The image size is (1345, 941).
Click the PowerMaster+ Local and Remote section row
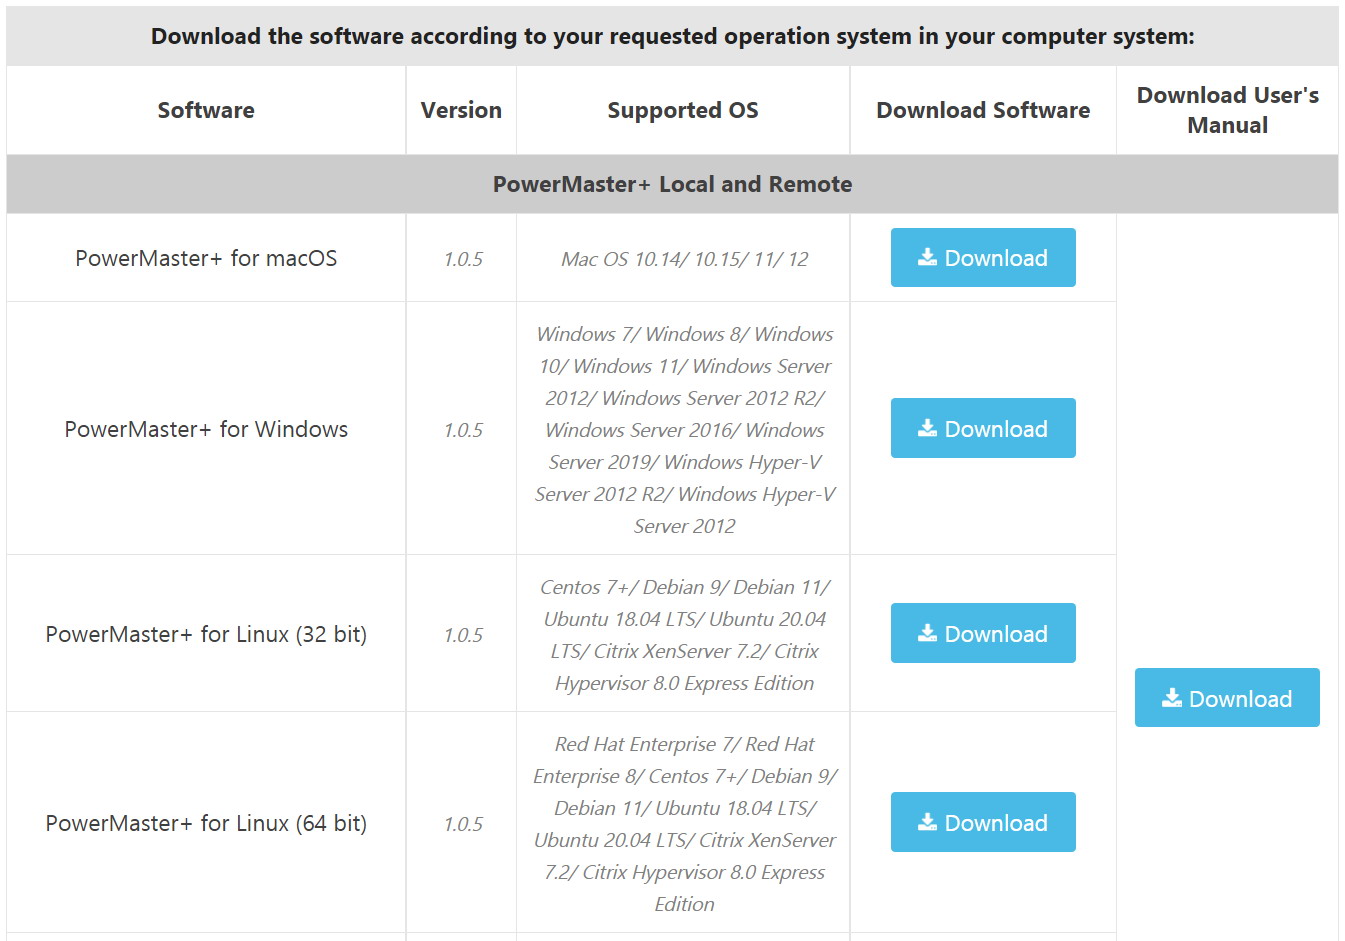tap(672, 184)
